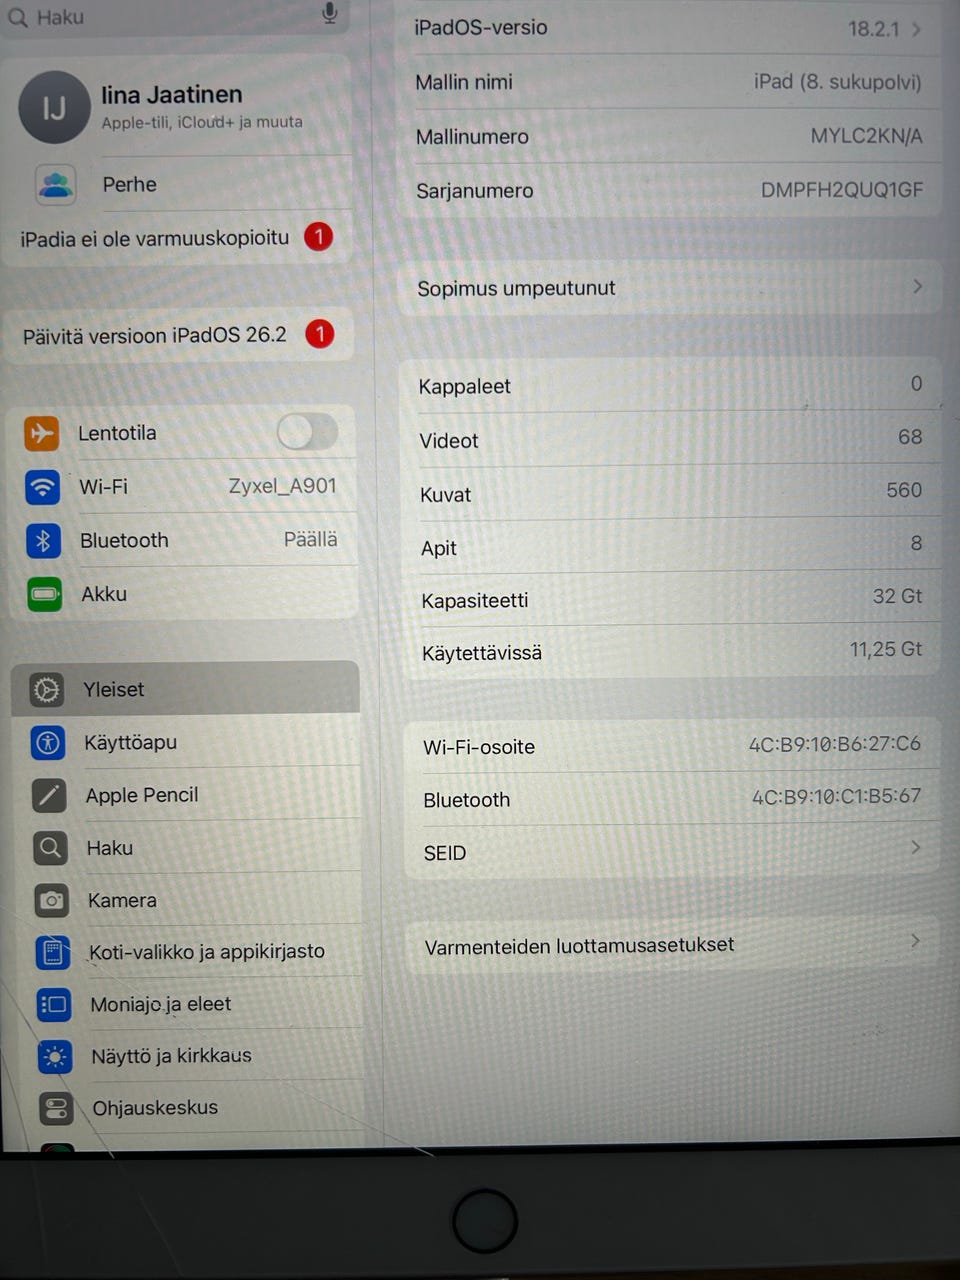The height and width of the screenshot is (1280, 960).
Task: Open Päivitä versioon iPadOS 26.2
Action: pyautogui.click(x=180, y=335)
